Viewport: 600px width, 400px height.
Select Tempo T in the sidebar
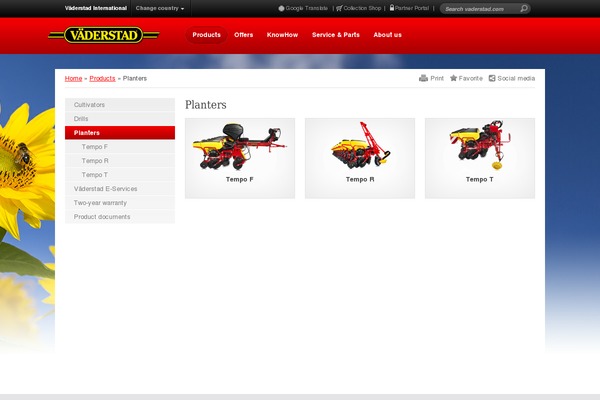(x=120, y=175)
